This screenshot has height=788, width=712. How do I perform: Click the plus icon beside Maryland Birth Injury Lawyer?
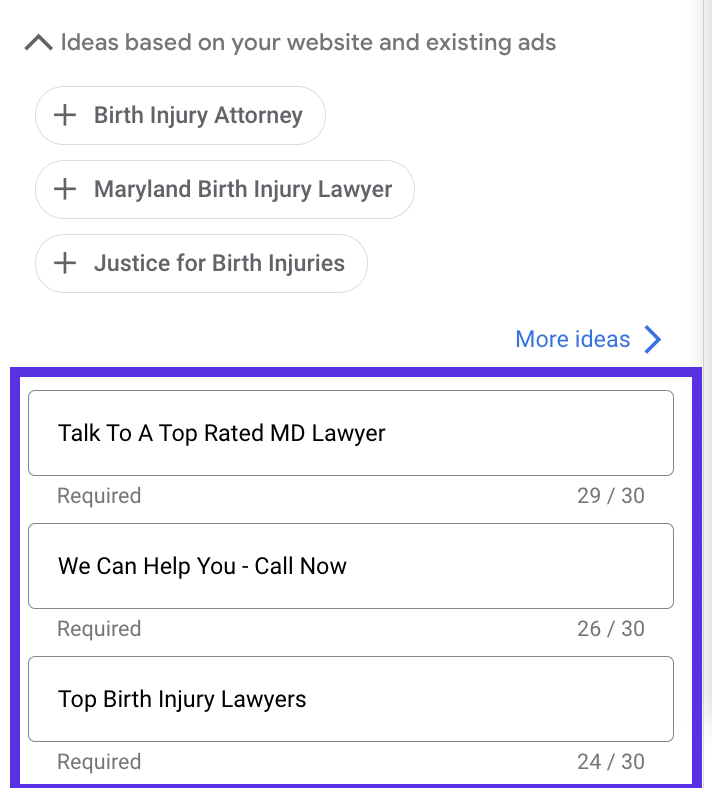click(x=65, y=189)
